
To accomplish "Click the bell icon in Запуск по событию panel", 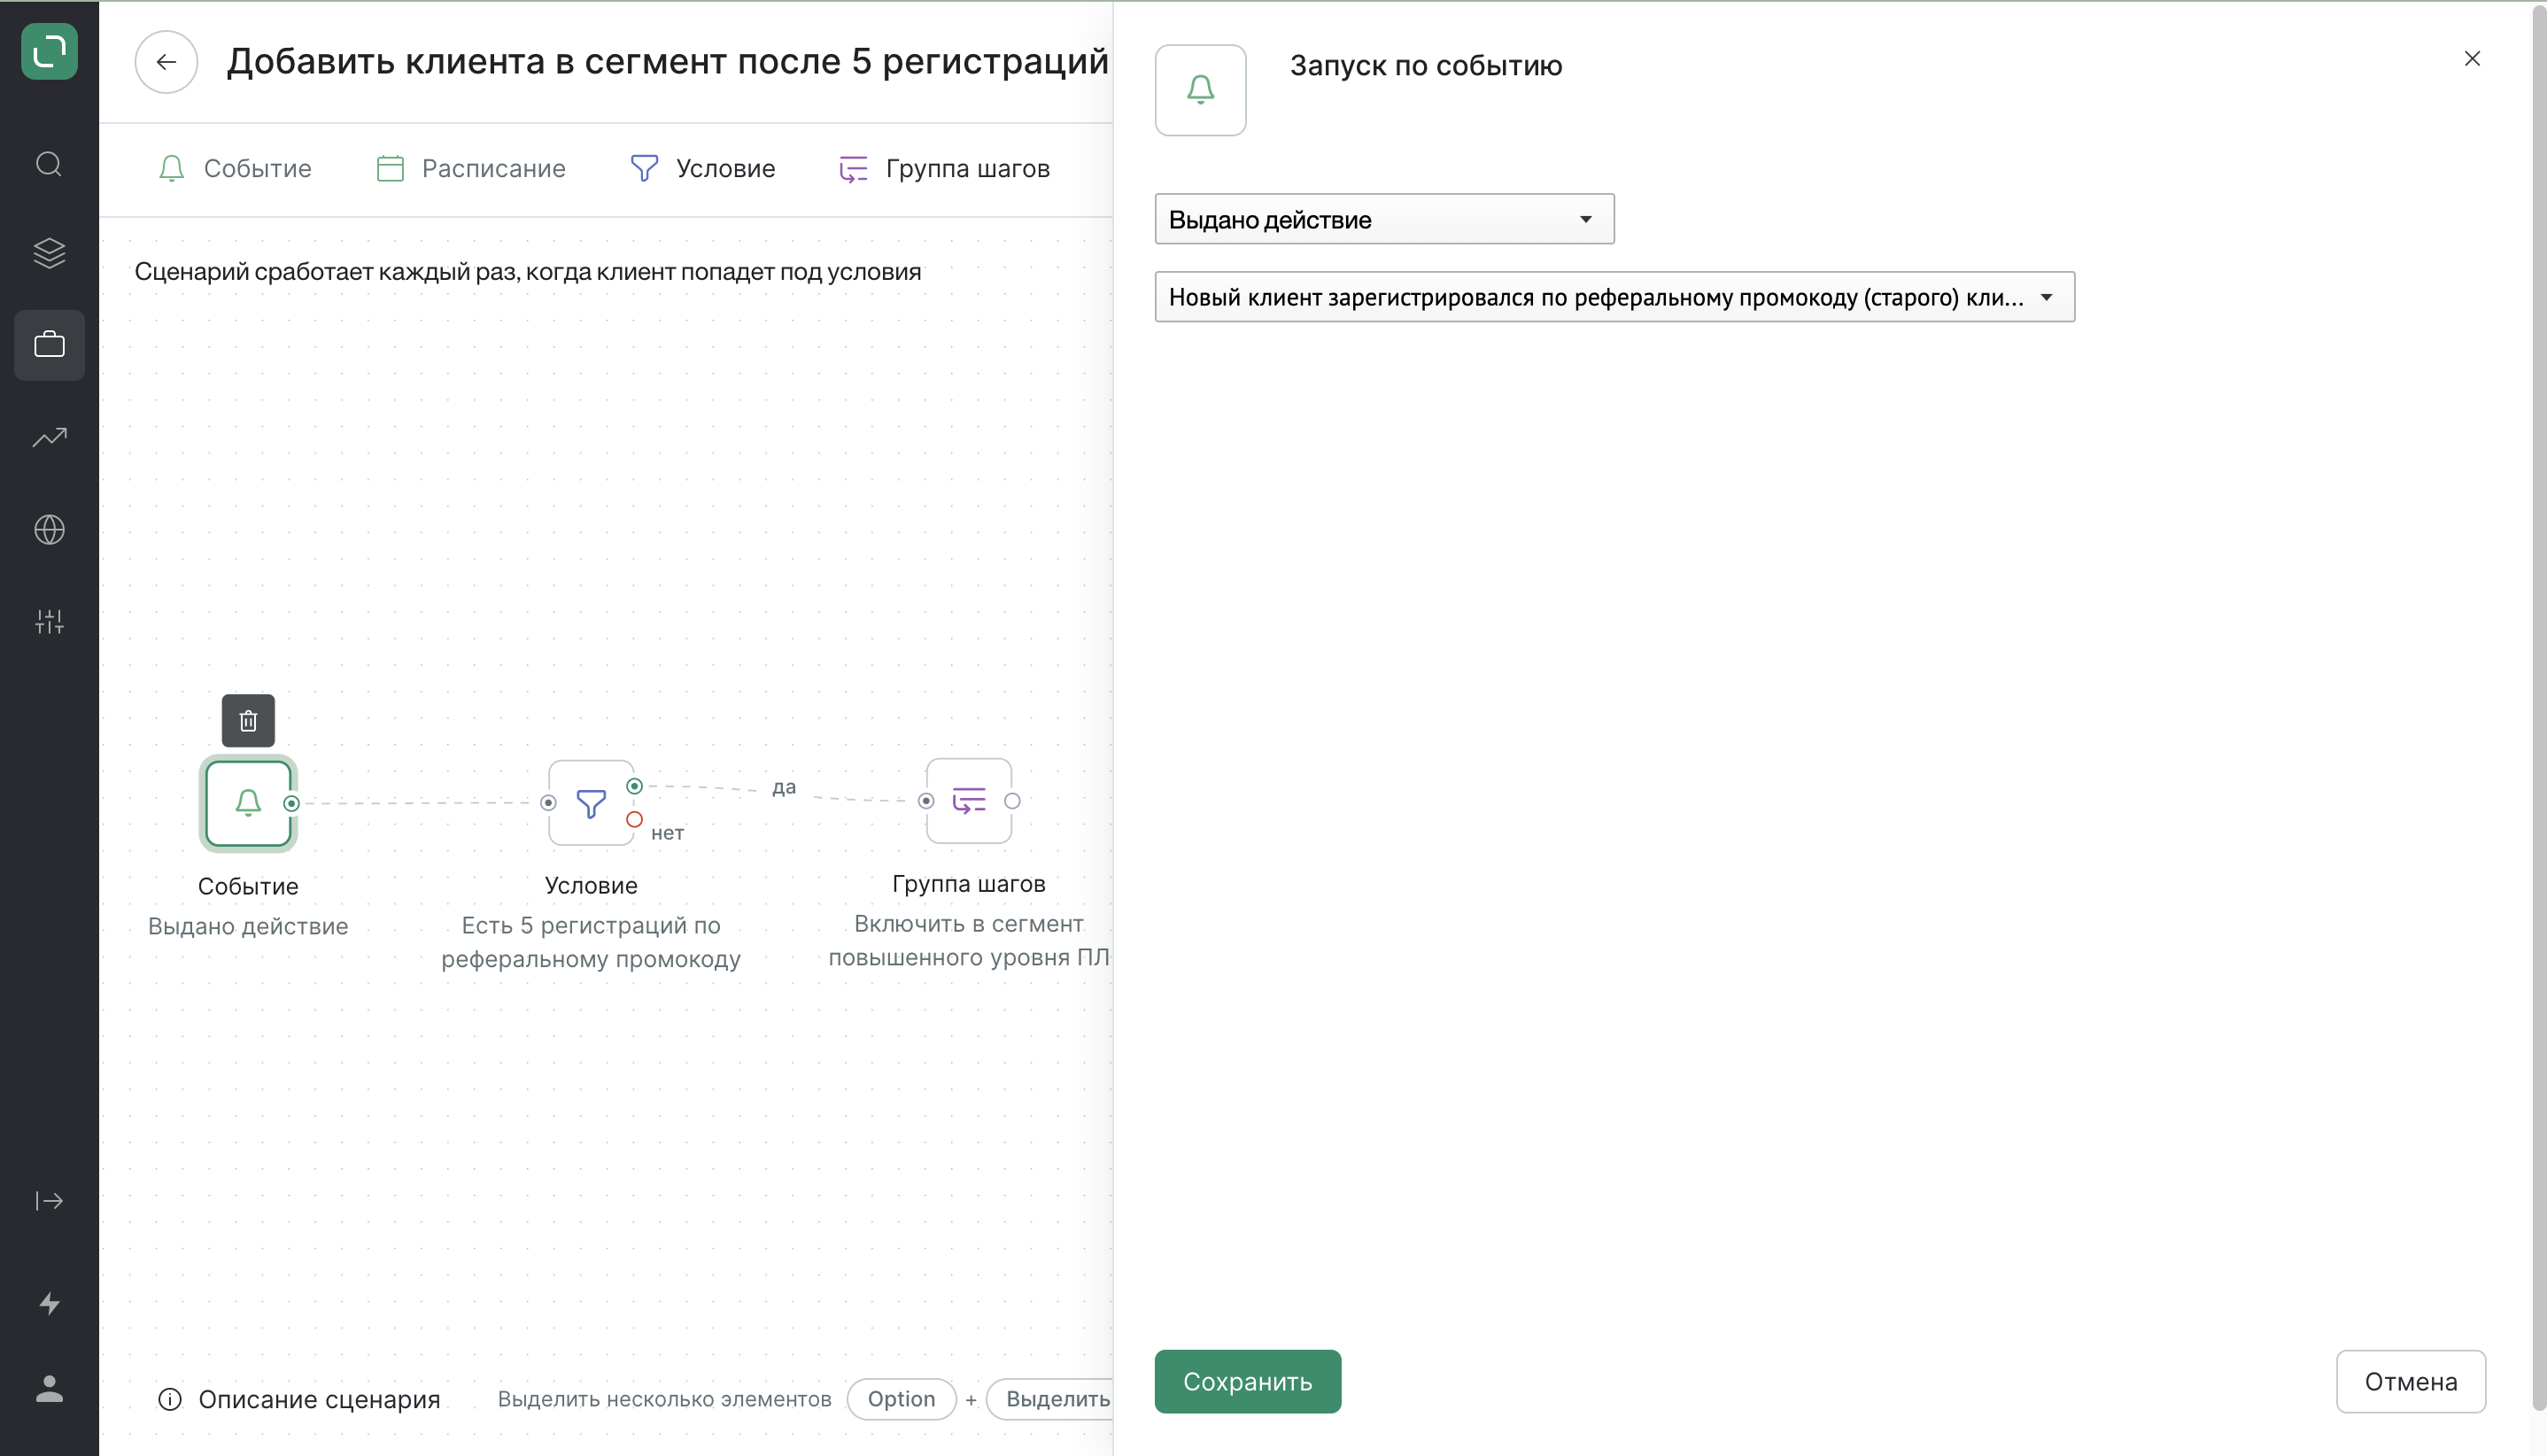I will pos(1200,90).
